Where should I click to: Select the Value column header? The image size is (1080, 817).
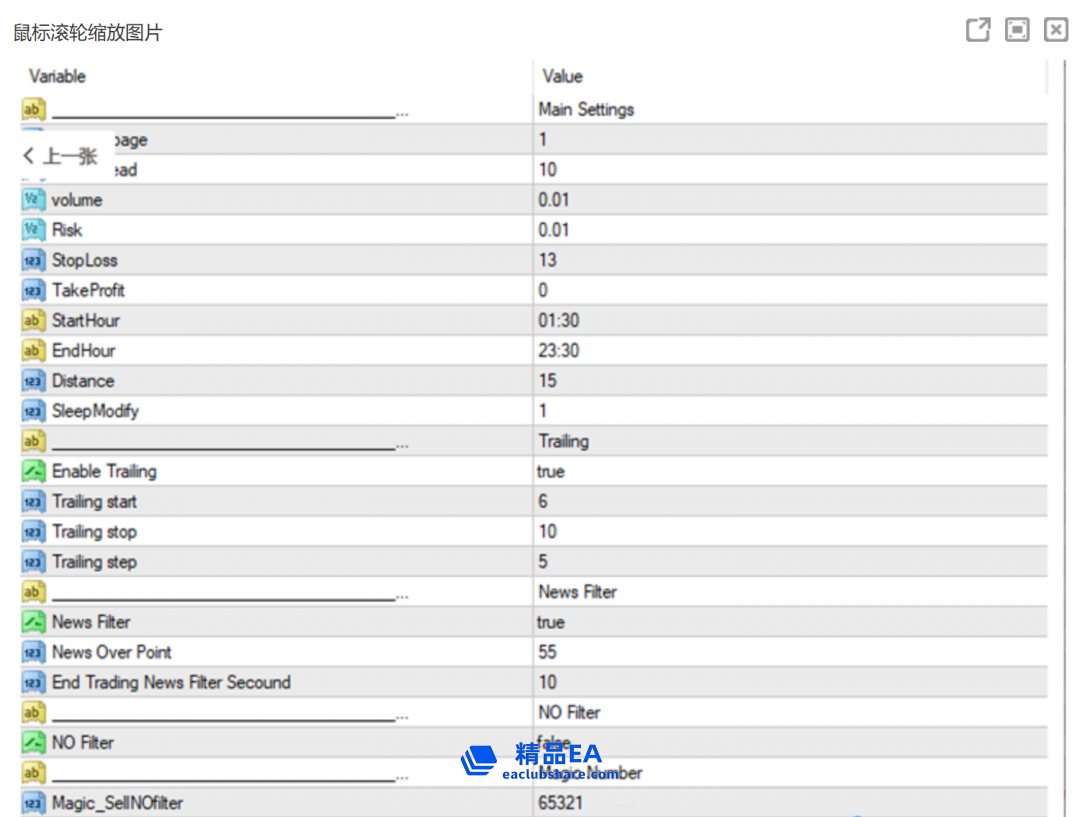point(562,76)
